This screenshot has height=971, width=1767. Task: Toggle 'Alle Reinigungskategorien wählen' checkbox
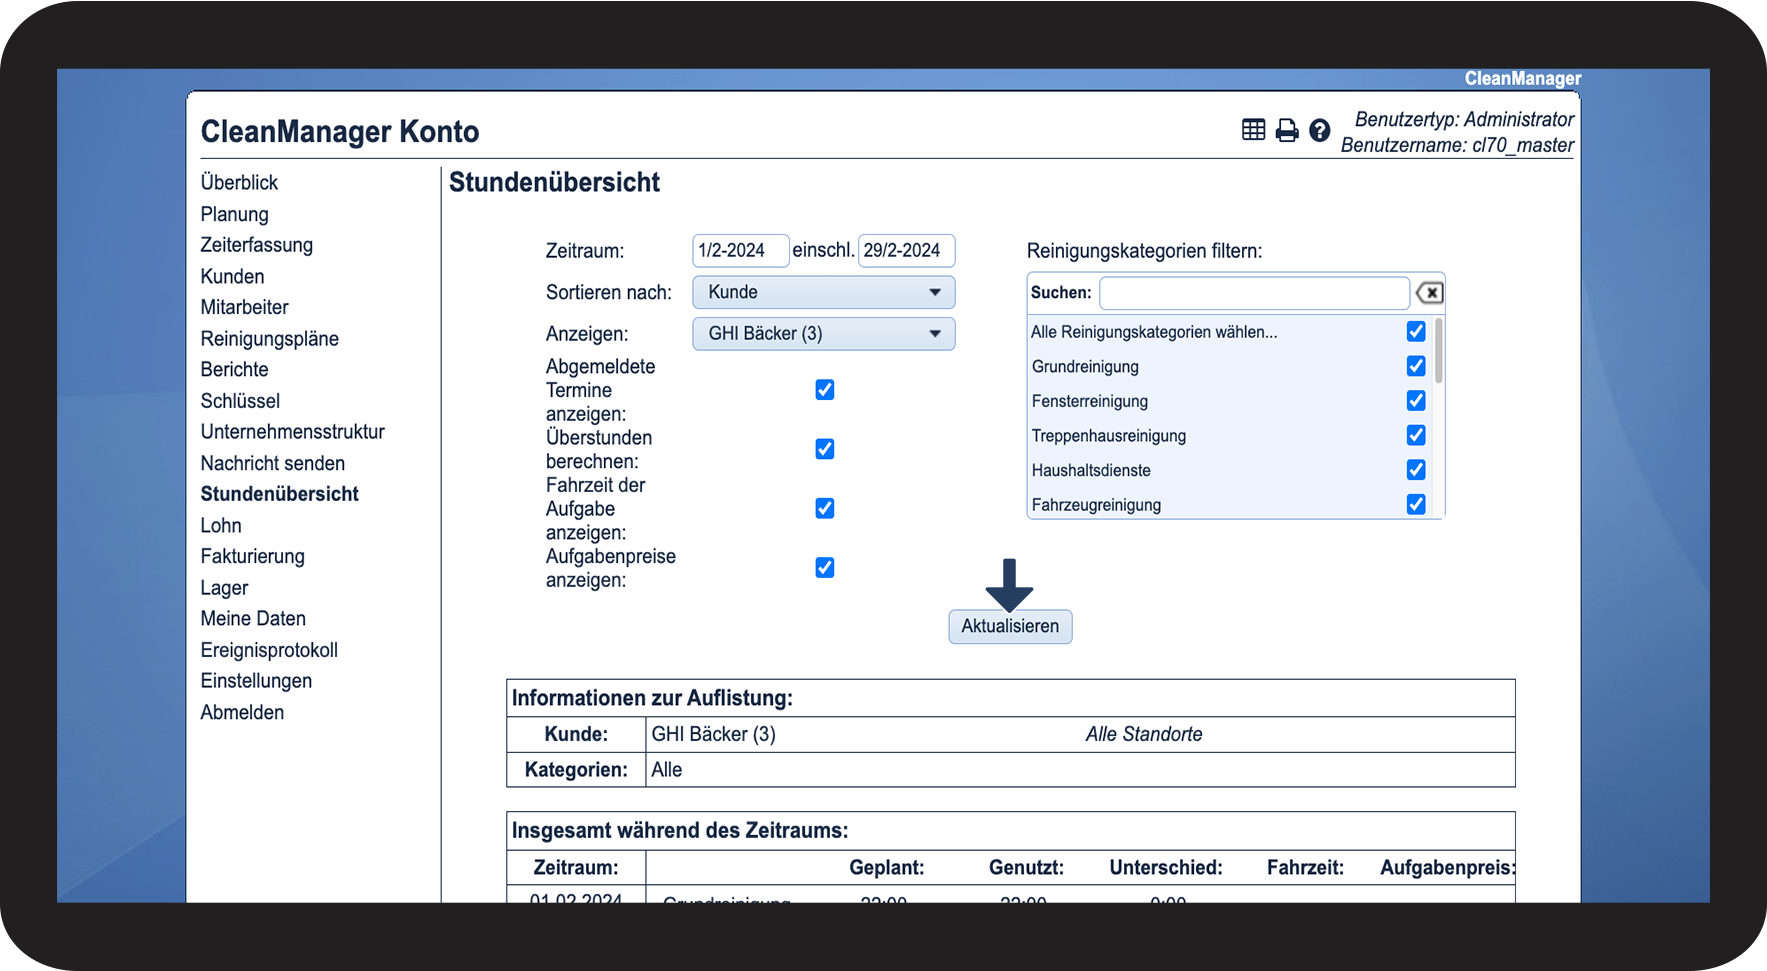1415,332
